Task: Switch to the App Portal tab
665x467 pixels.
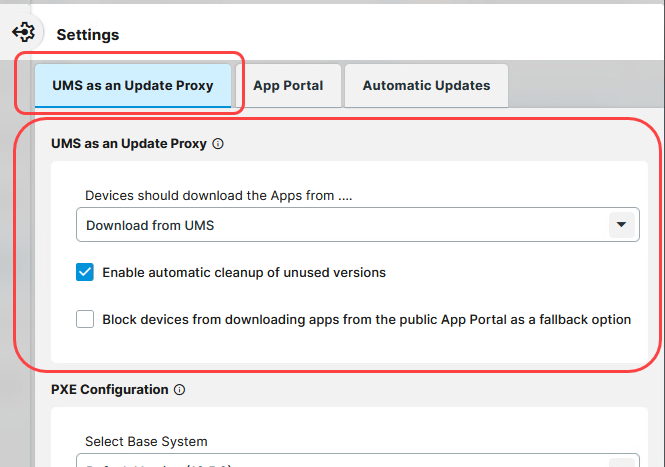Action: pyautogui.click(x=288, y=86)
